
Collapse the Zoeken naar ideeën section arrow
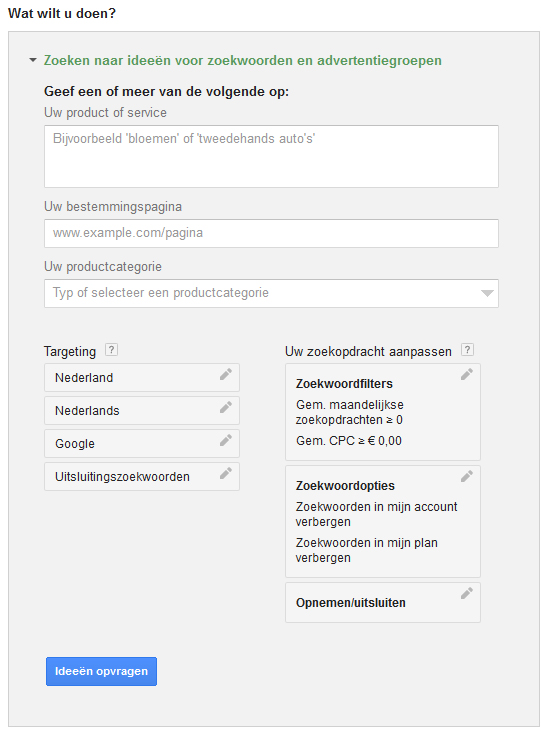click(33, 60)
